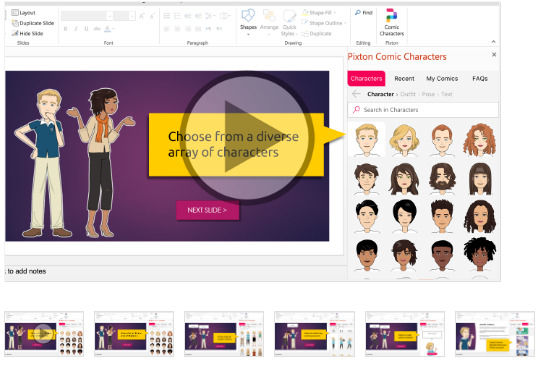Open the FAQs tab

tap(480, 79)
